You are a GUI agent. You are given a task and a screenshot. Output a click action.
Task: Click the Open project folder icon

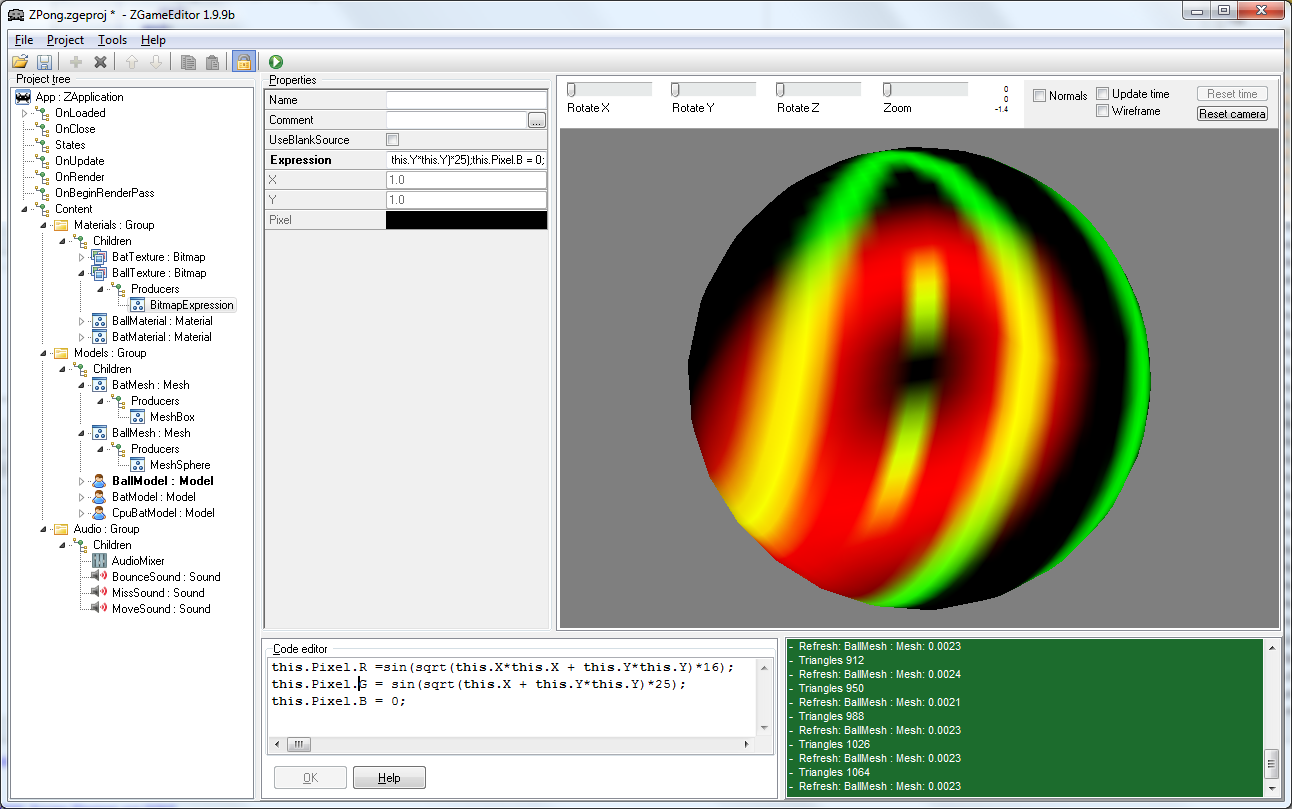coord(20,62)
